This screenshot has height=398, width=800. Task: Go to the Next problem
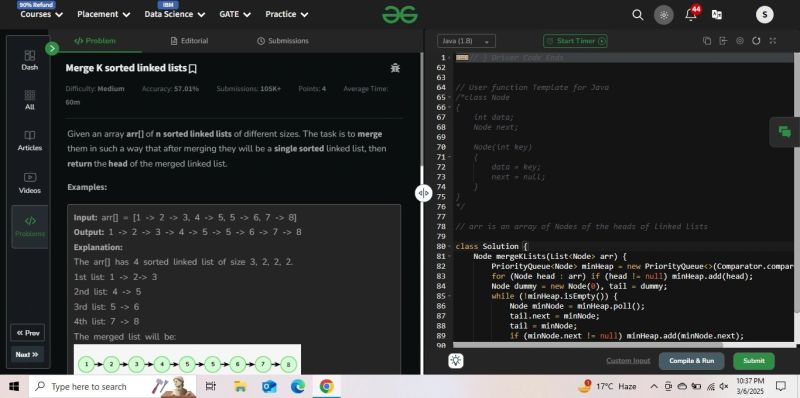point(27,354)
